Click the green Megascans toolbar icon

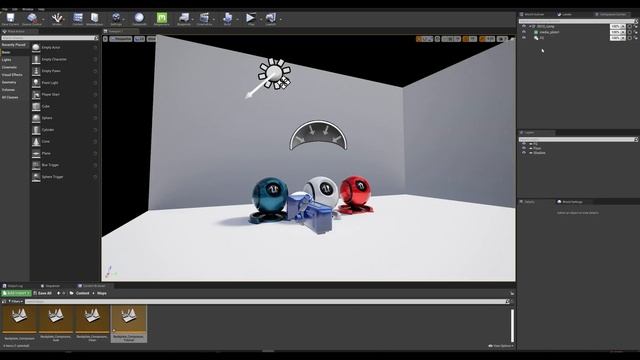(162, 18)
